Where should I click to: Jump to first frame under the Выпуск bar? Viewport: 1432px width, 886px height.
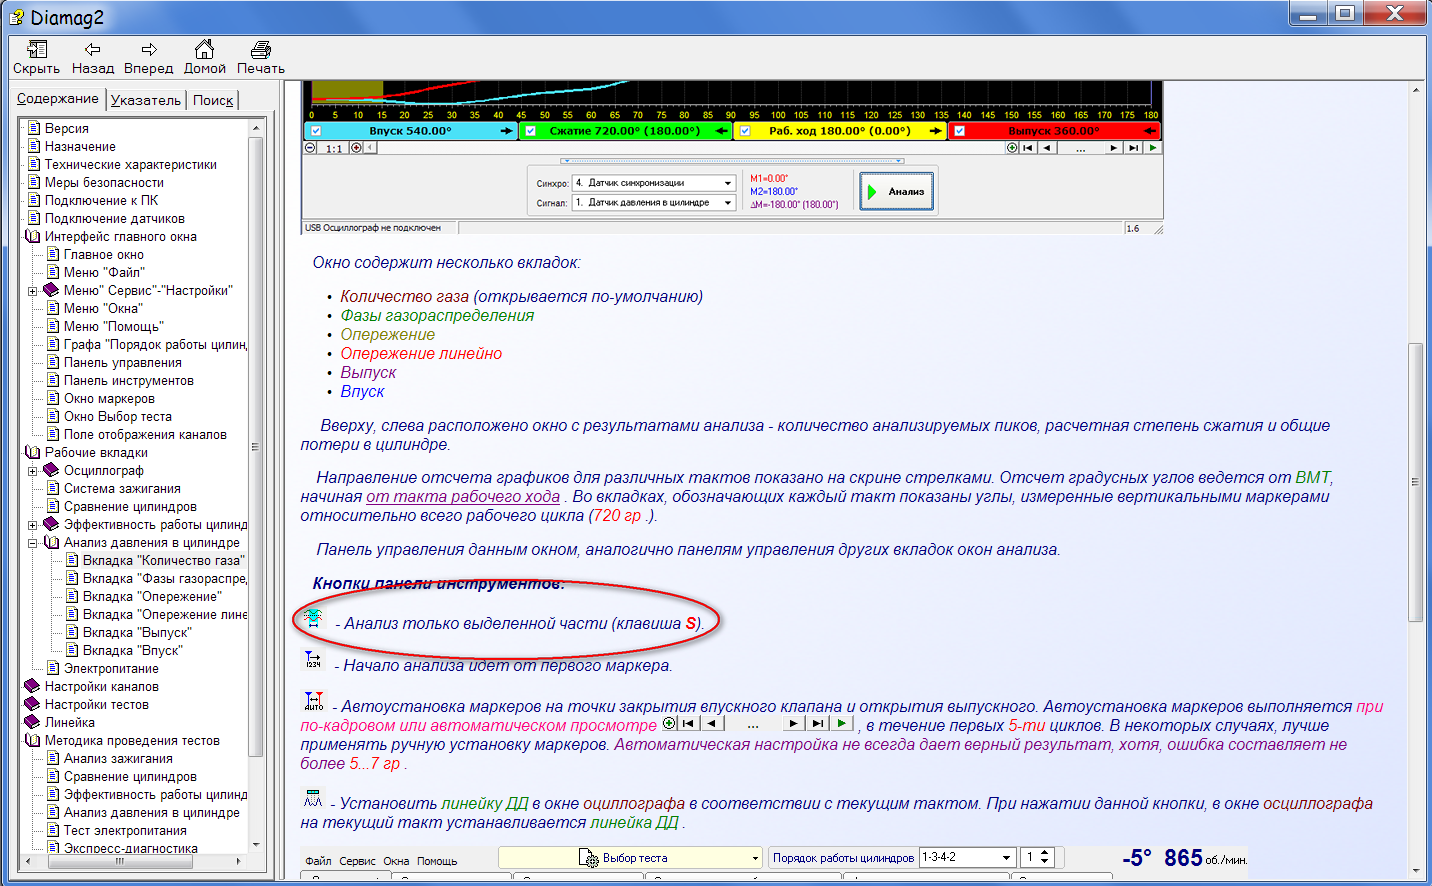point(1028,148)
